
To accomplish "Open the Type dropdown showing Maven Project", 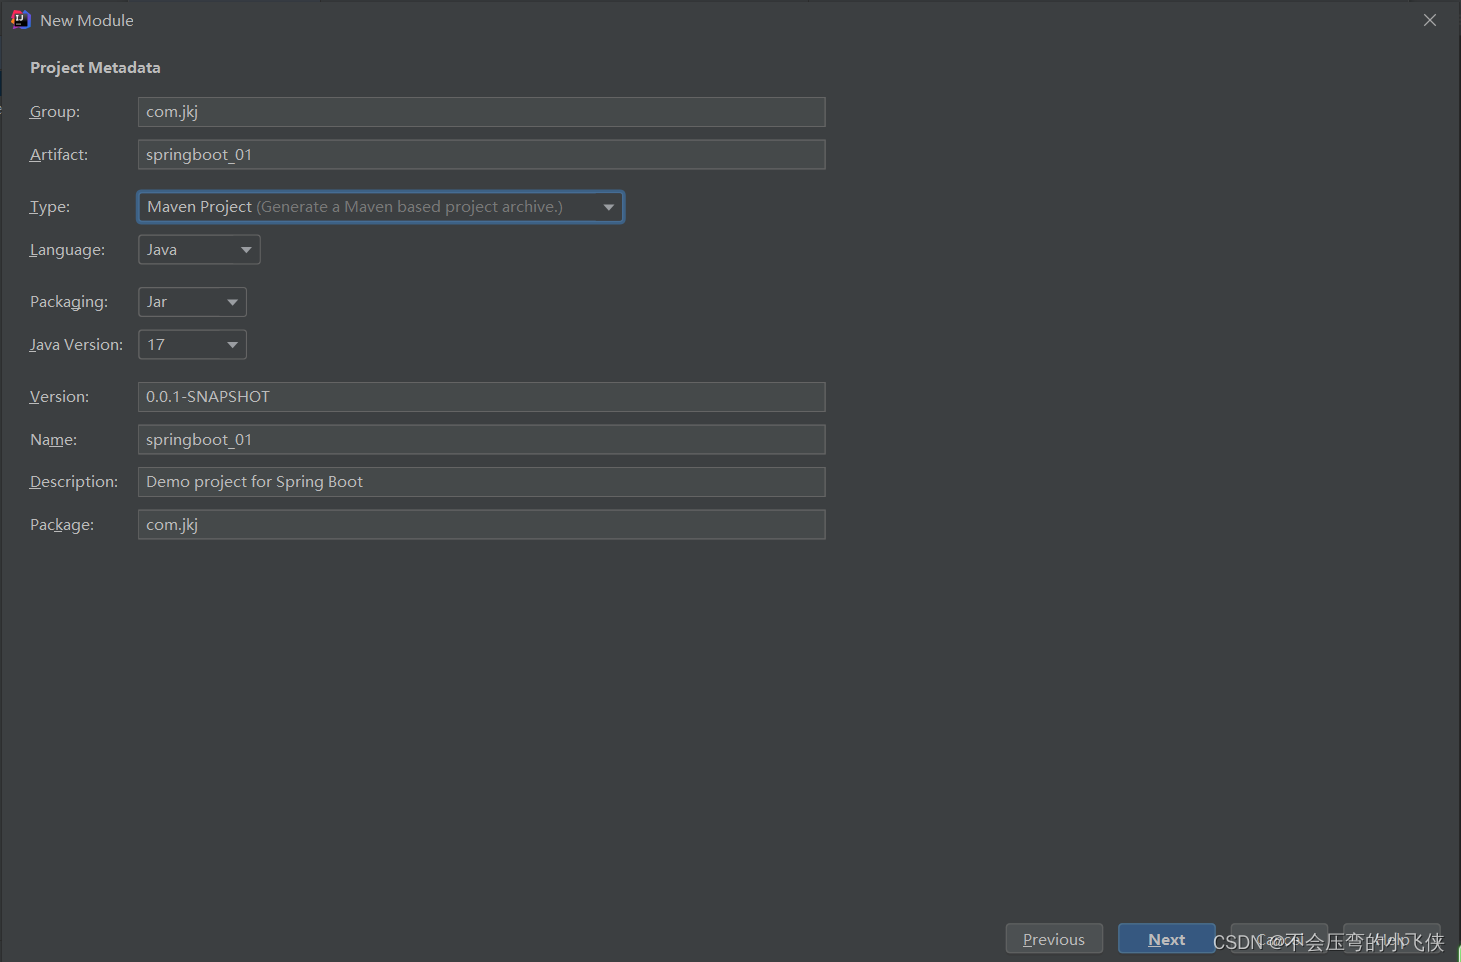I will (380, 207).
